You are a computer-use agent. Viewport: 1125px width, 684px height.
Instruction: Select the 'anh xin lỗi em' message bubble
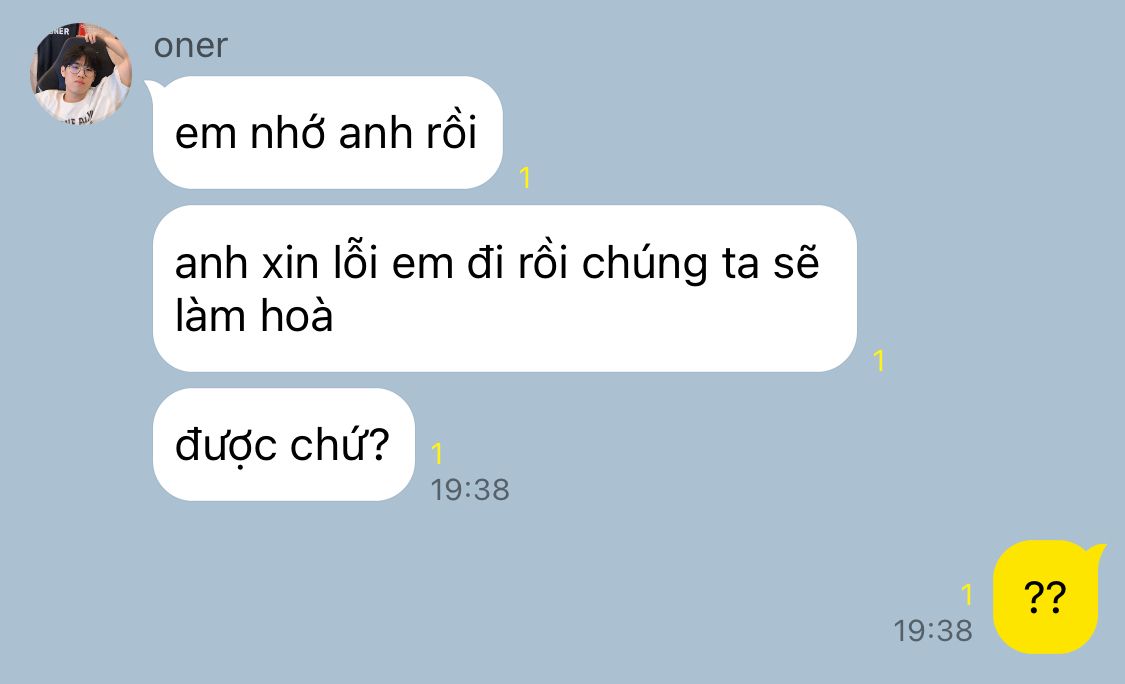pos(504,289)
